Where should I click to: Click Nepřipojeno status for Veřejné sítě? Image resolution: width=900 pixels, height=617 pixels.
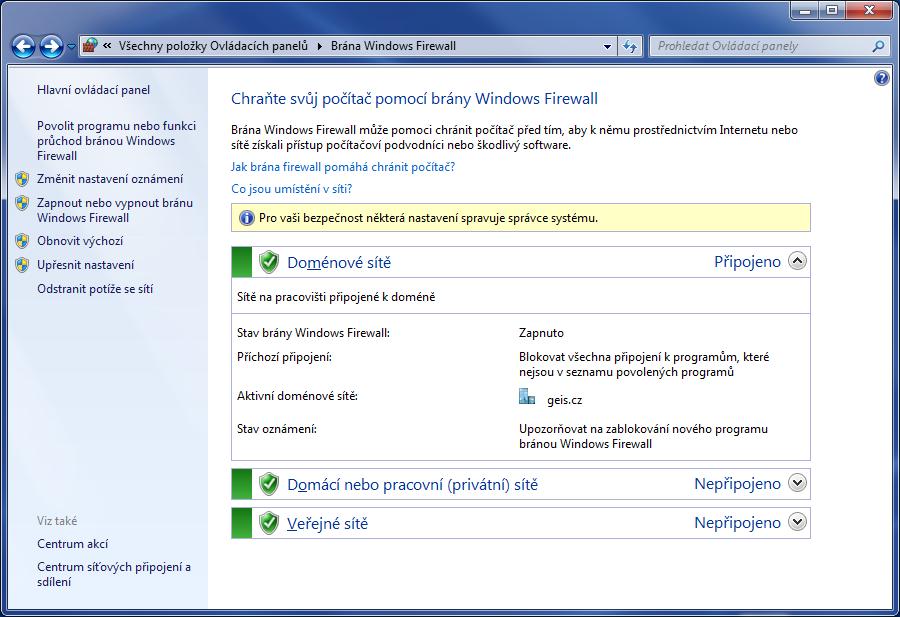(x=738, y=523)
